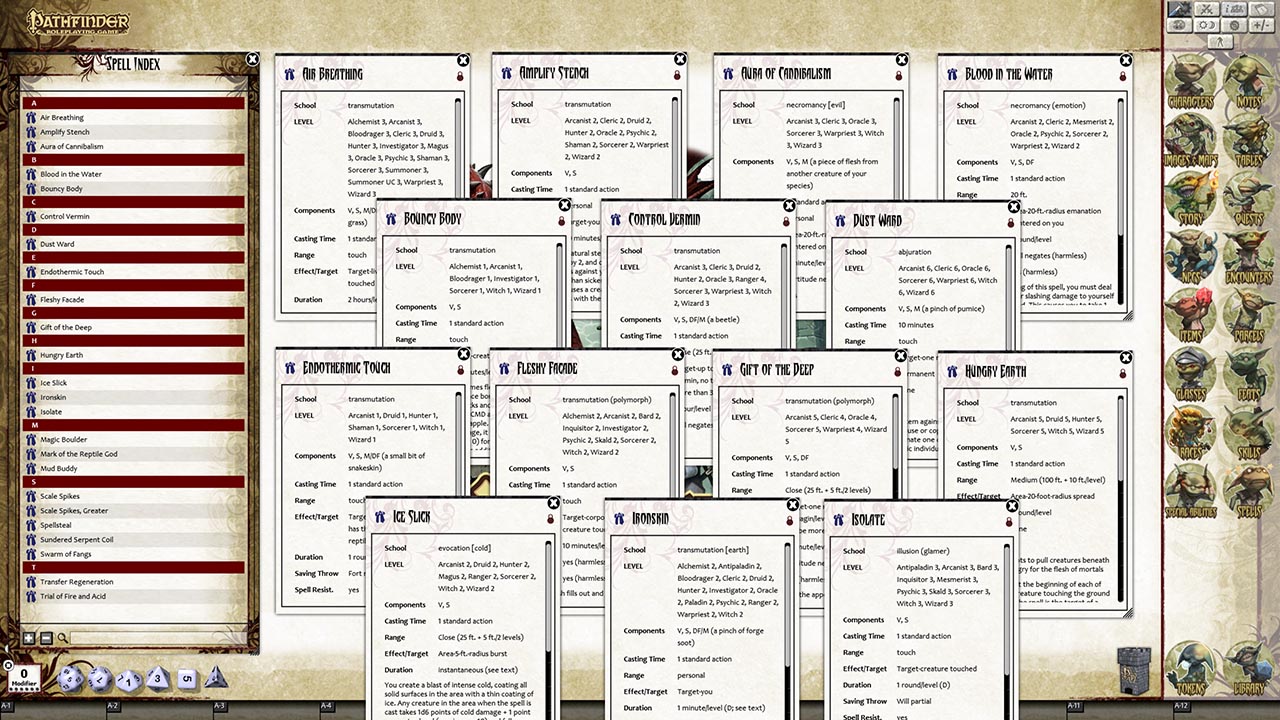Open the Notes sidebar button
Screen dimensions: 1280x720
tap(1247, 80)
